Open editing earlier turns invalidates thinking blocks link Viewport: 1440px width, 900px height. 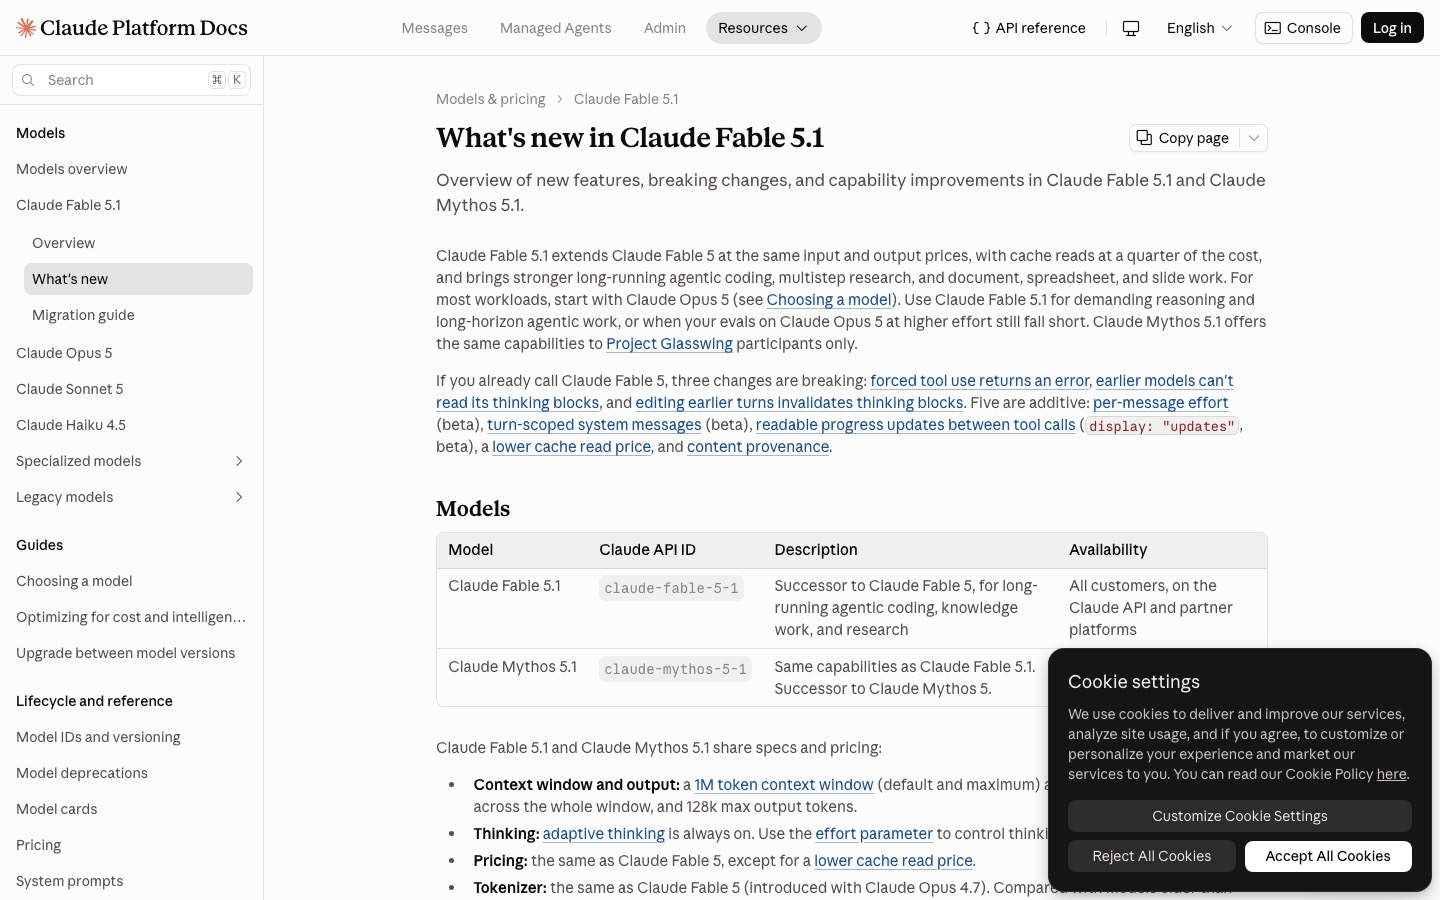[799, 403]
